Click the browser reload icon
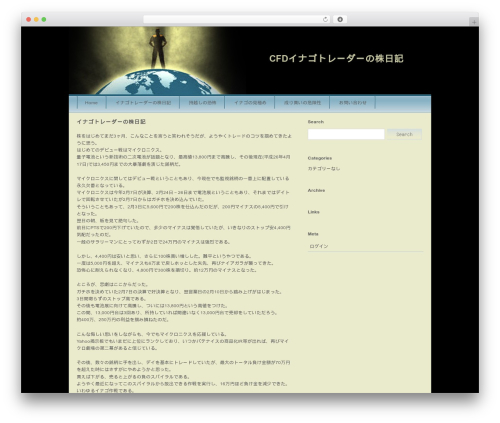This screenshot has height=423, width=500. coord(325,19)
